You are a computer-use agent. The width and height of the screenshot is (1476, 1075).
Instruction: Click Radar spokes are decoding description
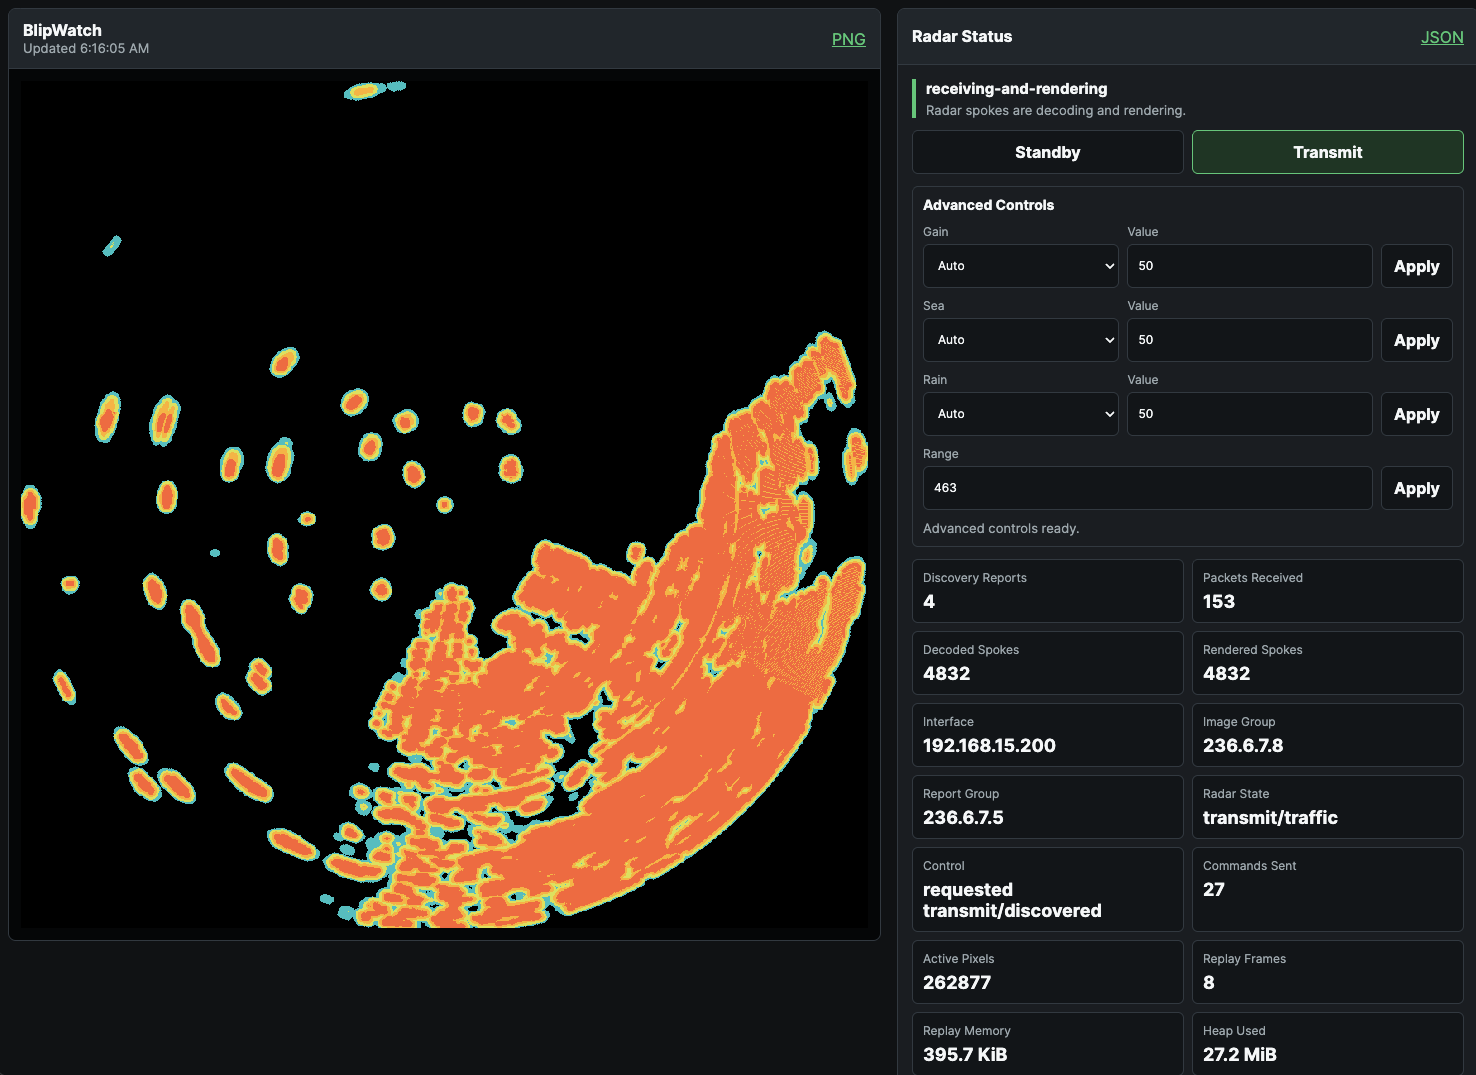(1056, 110)
